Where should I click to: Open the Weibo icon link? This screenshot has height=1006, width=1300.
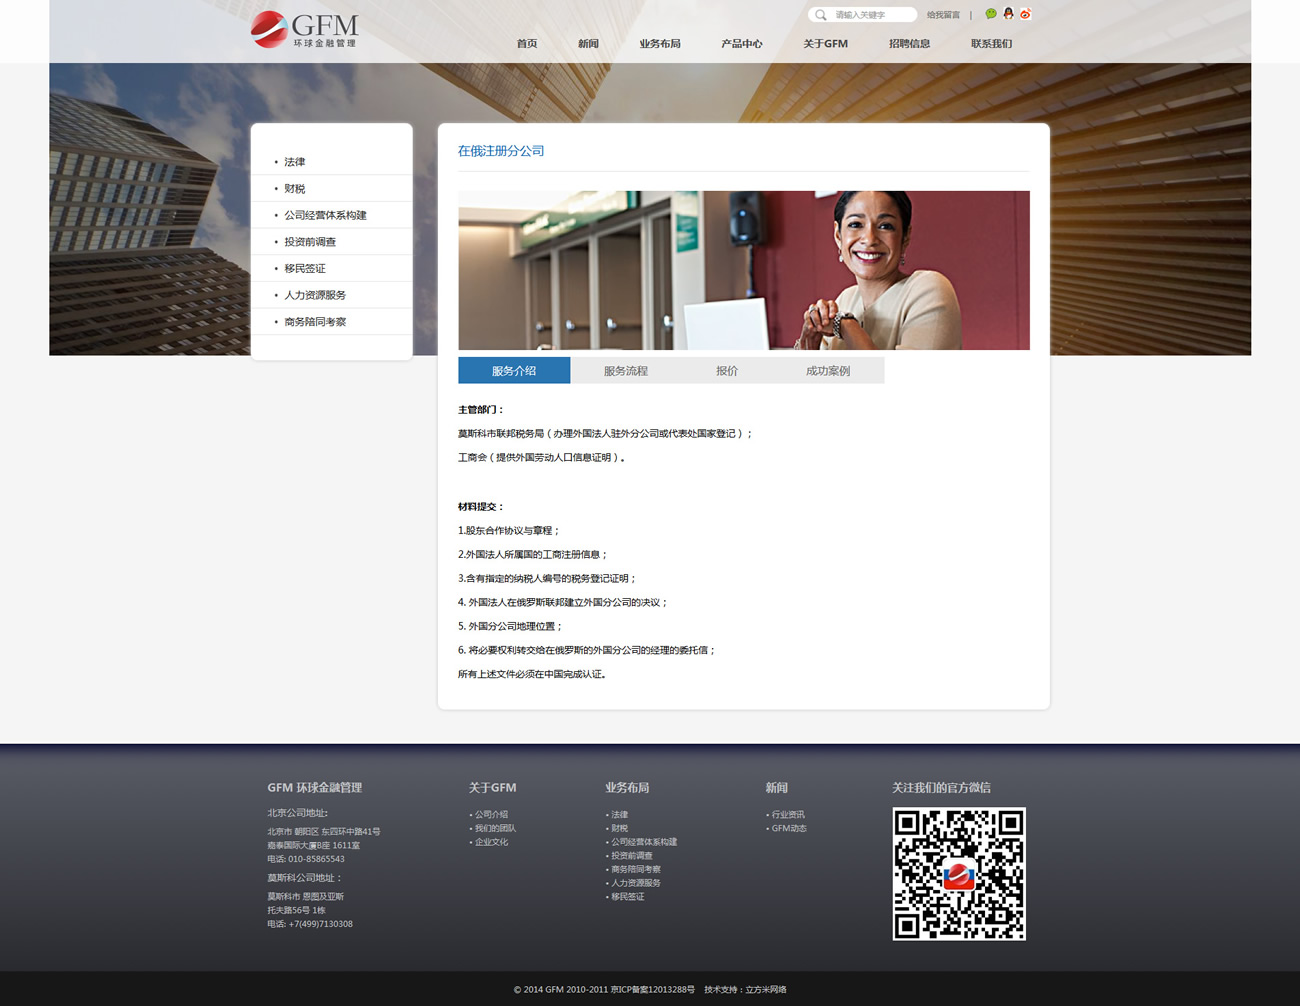tap(1025, 14)
